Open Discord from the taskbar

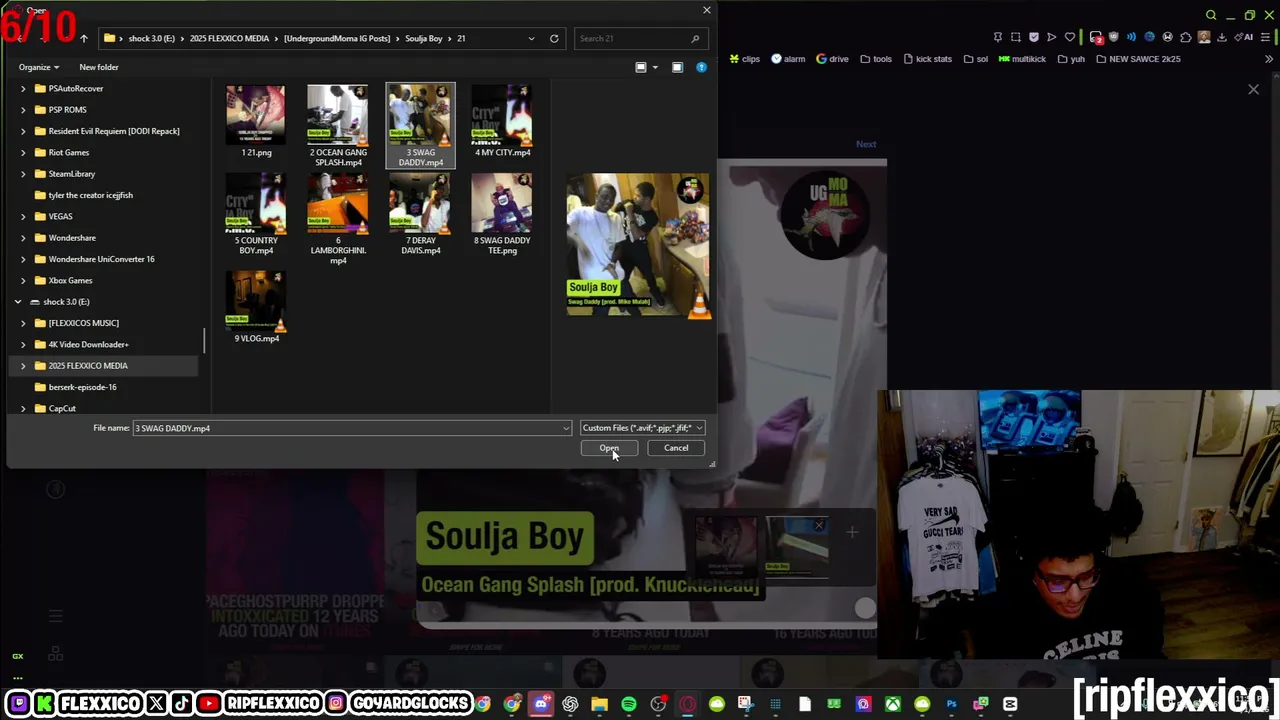pos(541,705)
